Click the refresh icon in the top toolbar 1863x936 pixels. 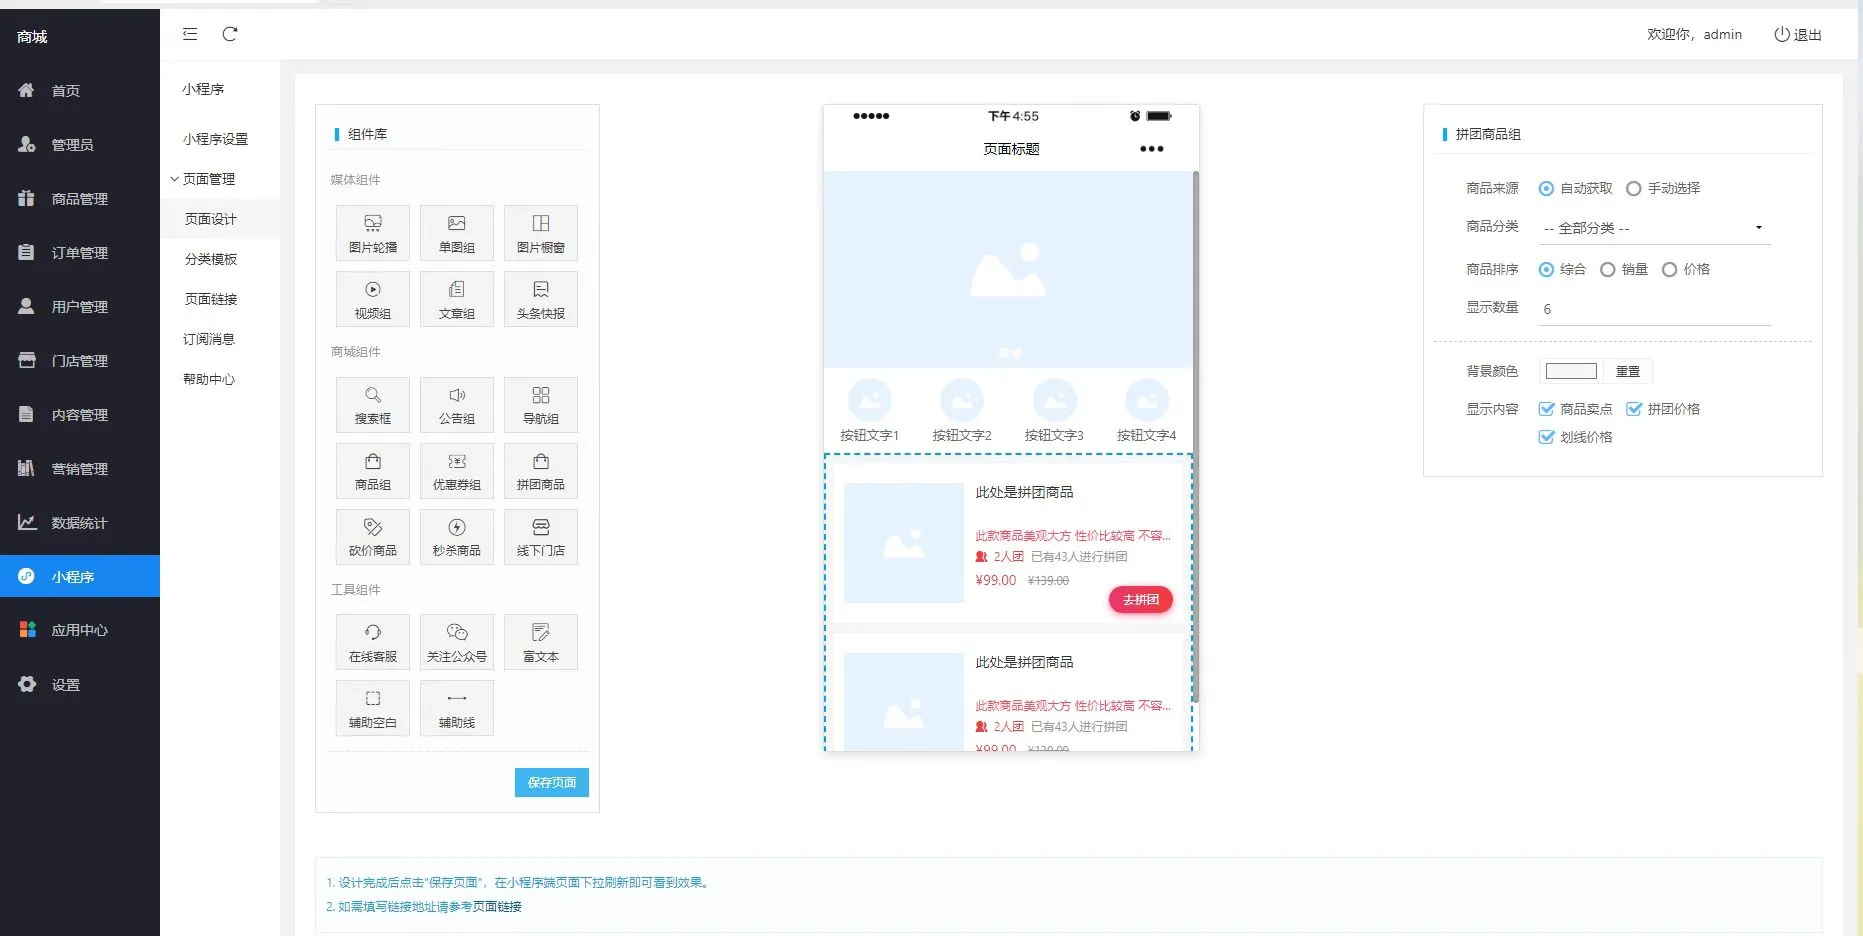click(x=231, y=33)
